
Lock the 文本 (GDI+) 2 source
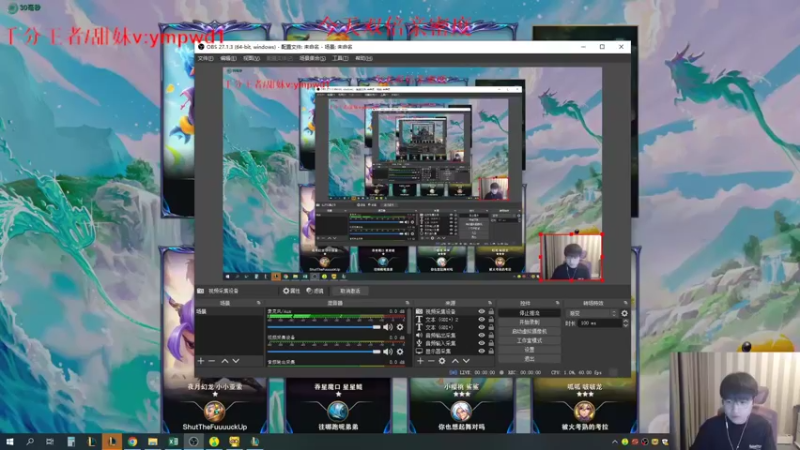tap(491, 319)
